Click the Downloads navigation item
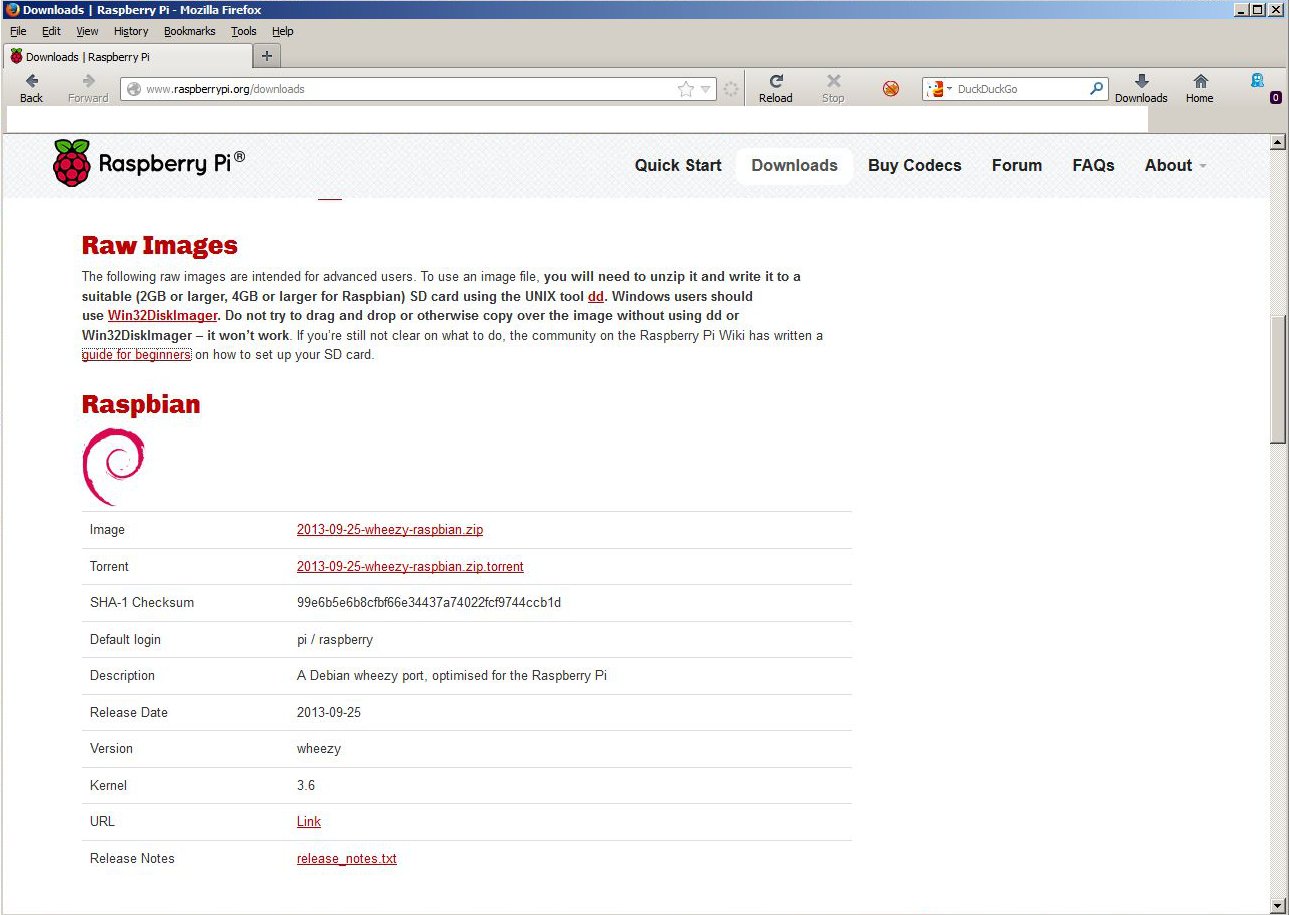The image size is (1289, 915). pos(794,165)
